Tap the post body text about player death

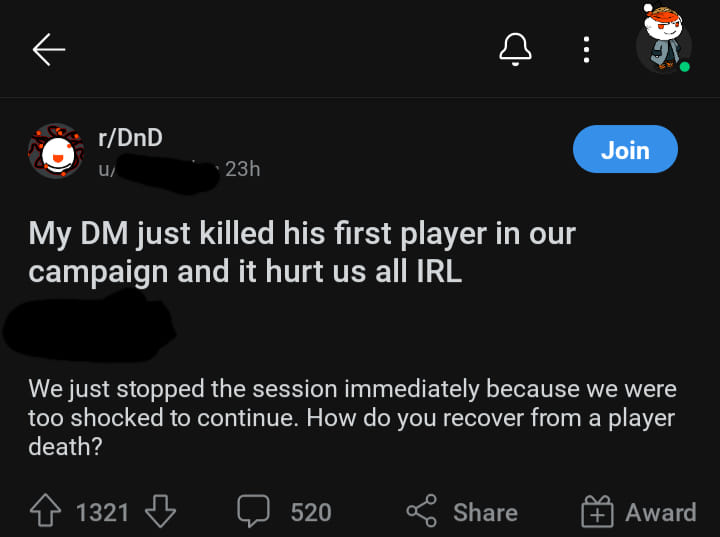pyautogui.click(x=350, y=416)
